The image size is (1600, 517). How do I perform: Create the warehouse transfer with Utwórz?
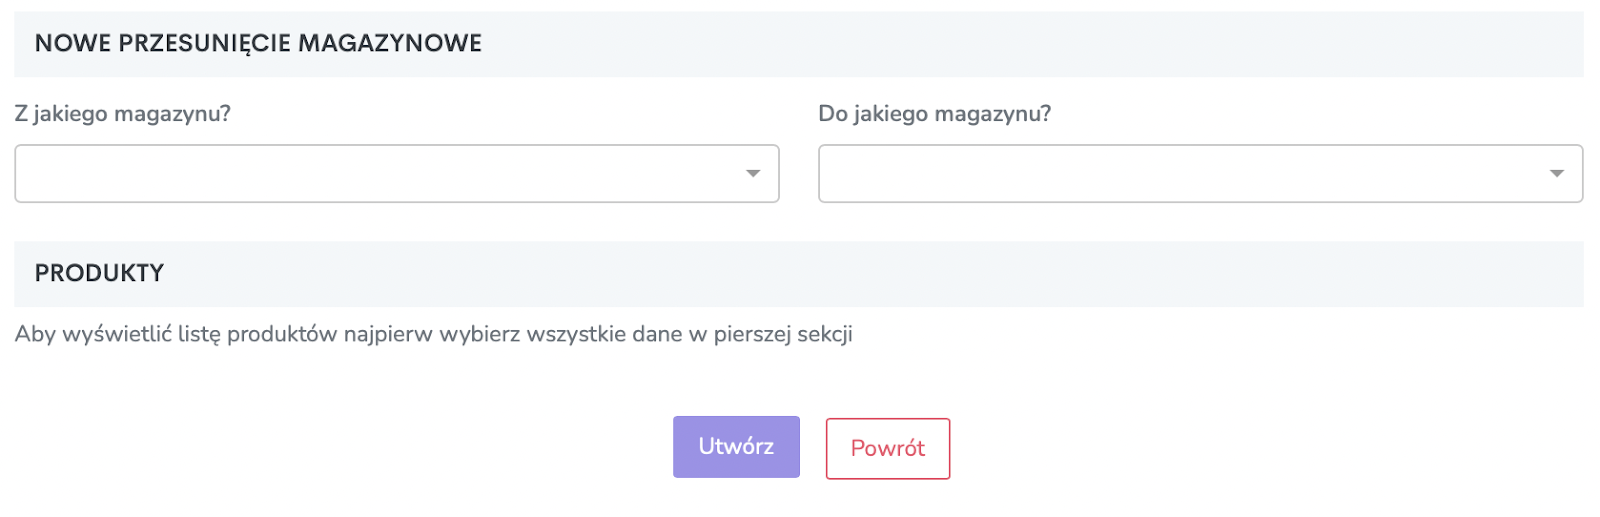click(x=736, y=447)
